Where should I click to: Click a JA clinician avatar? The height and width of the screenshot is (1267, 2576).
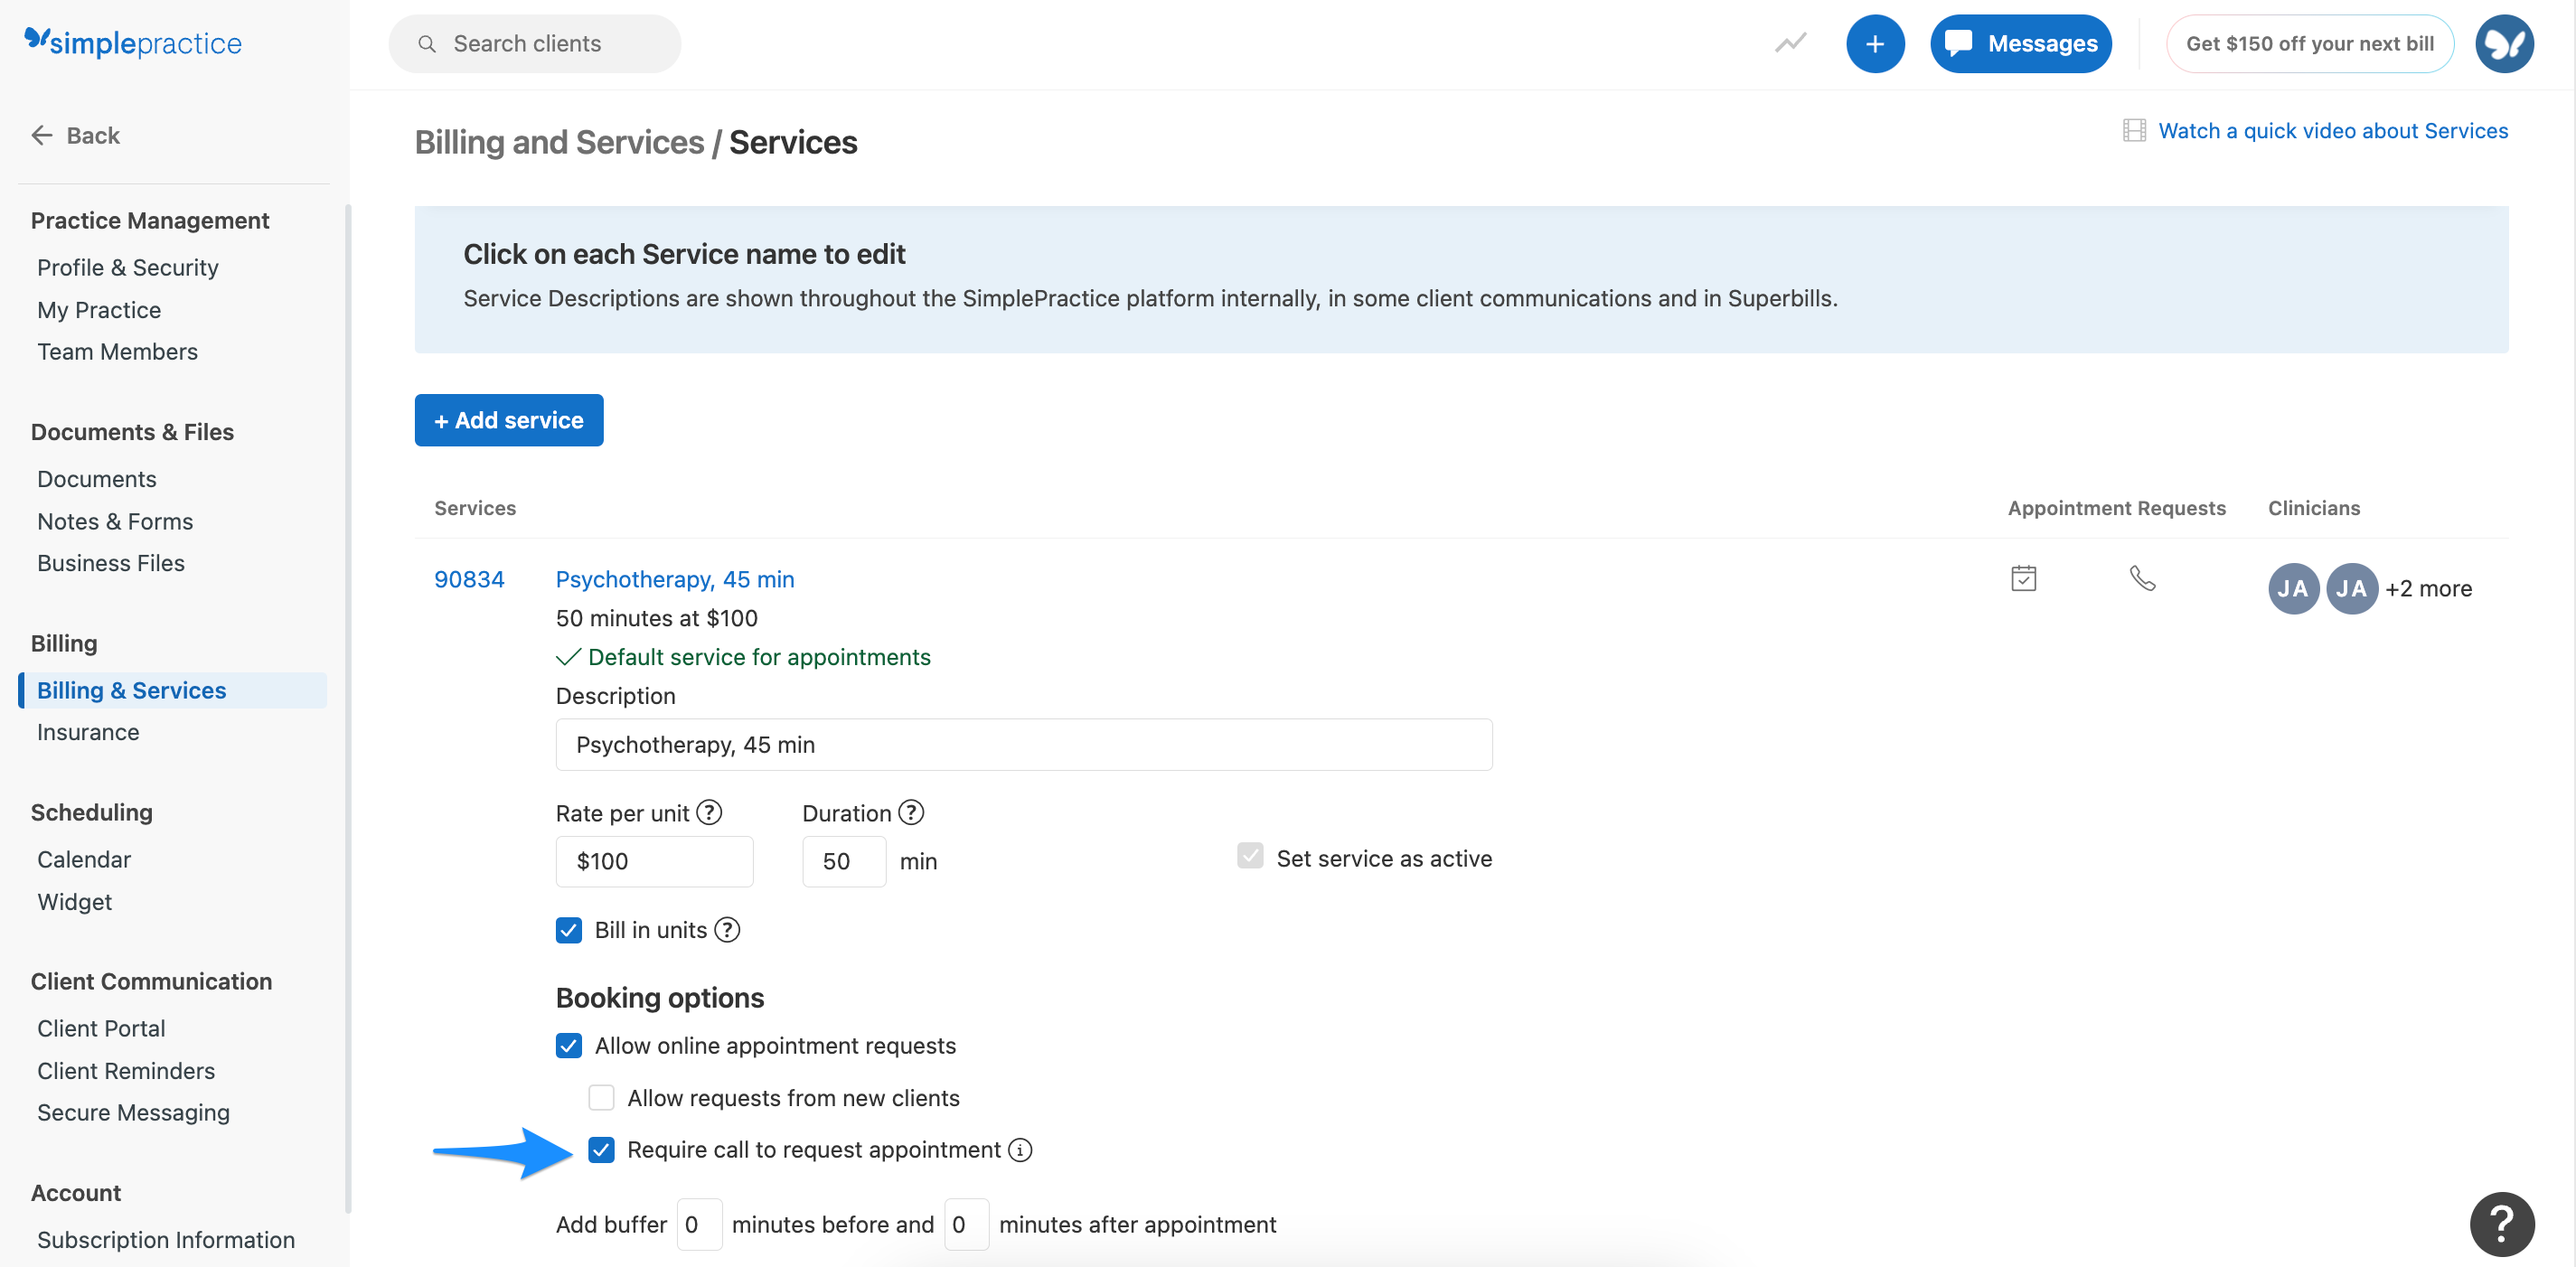click(x=2293, y=588)
